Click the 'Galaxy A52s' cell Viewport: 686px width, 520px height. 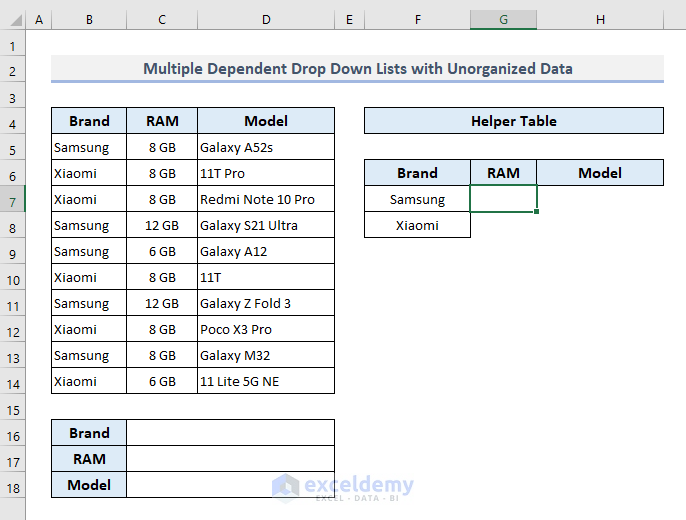tap(266, 147)
